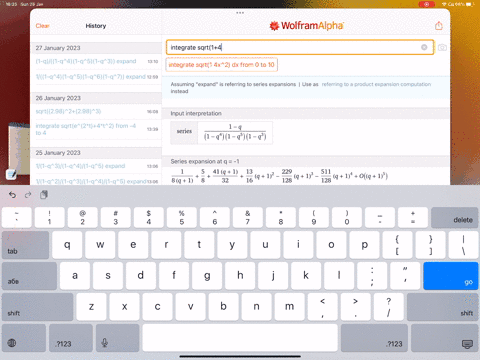Image resolution: width=480 pixels, height=360 pixels.
Task: Toggle caps lock key labeled абв
Action: pyautogui.click(x=29, y=276)
